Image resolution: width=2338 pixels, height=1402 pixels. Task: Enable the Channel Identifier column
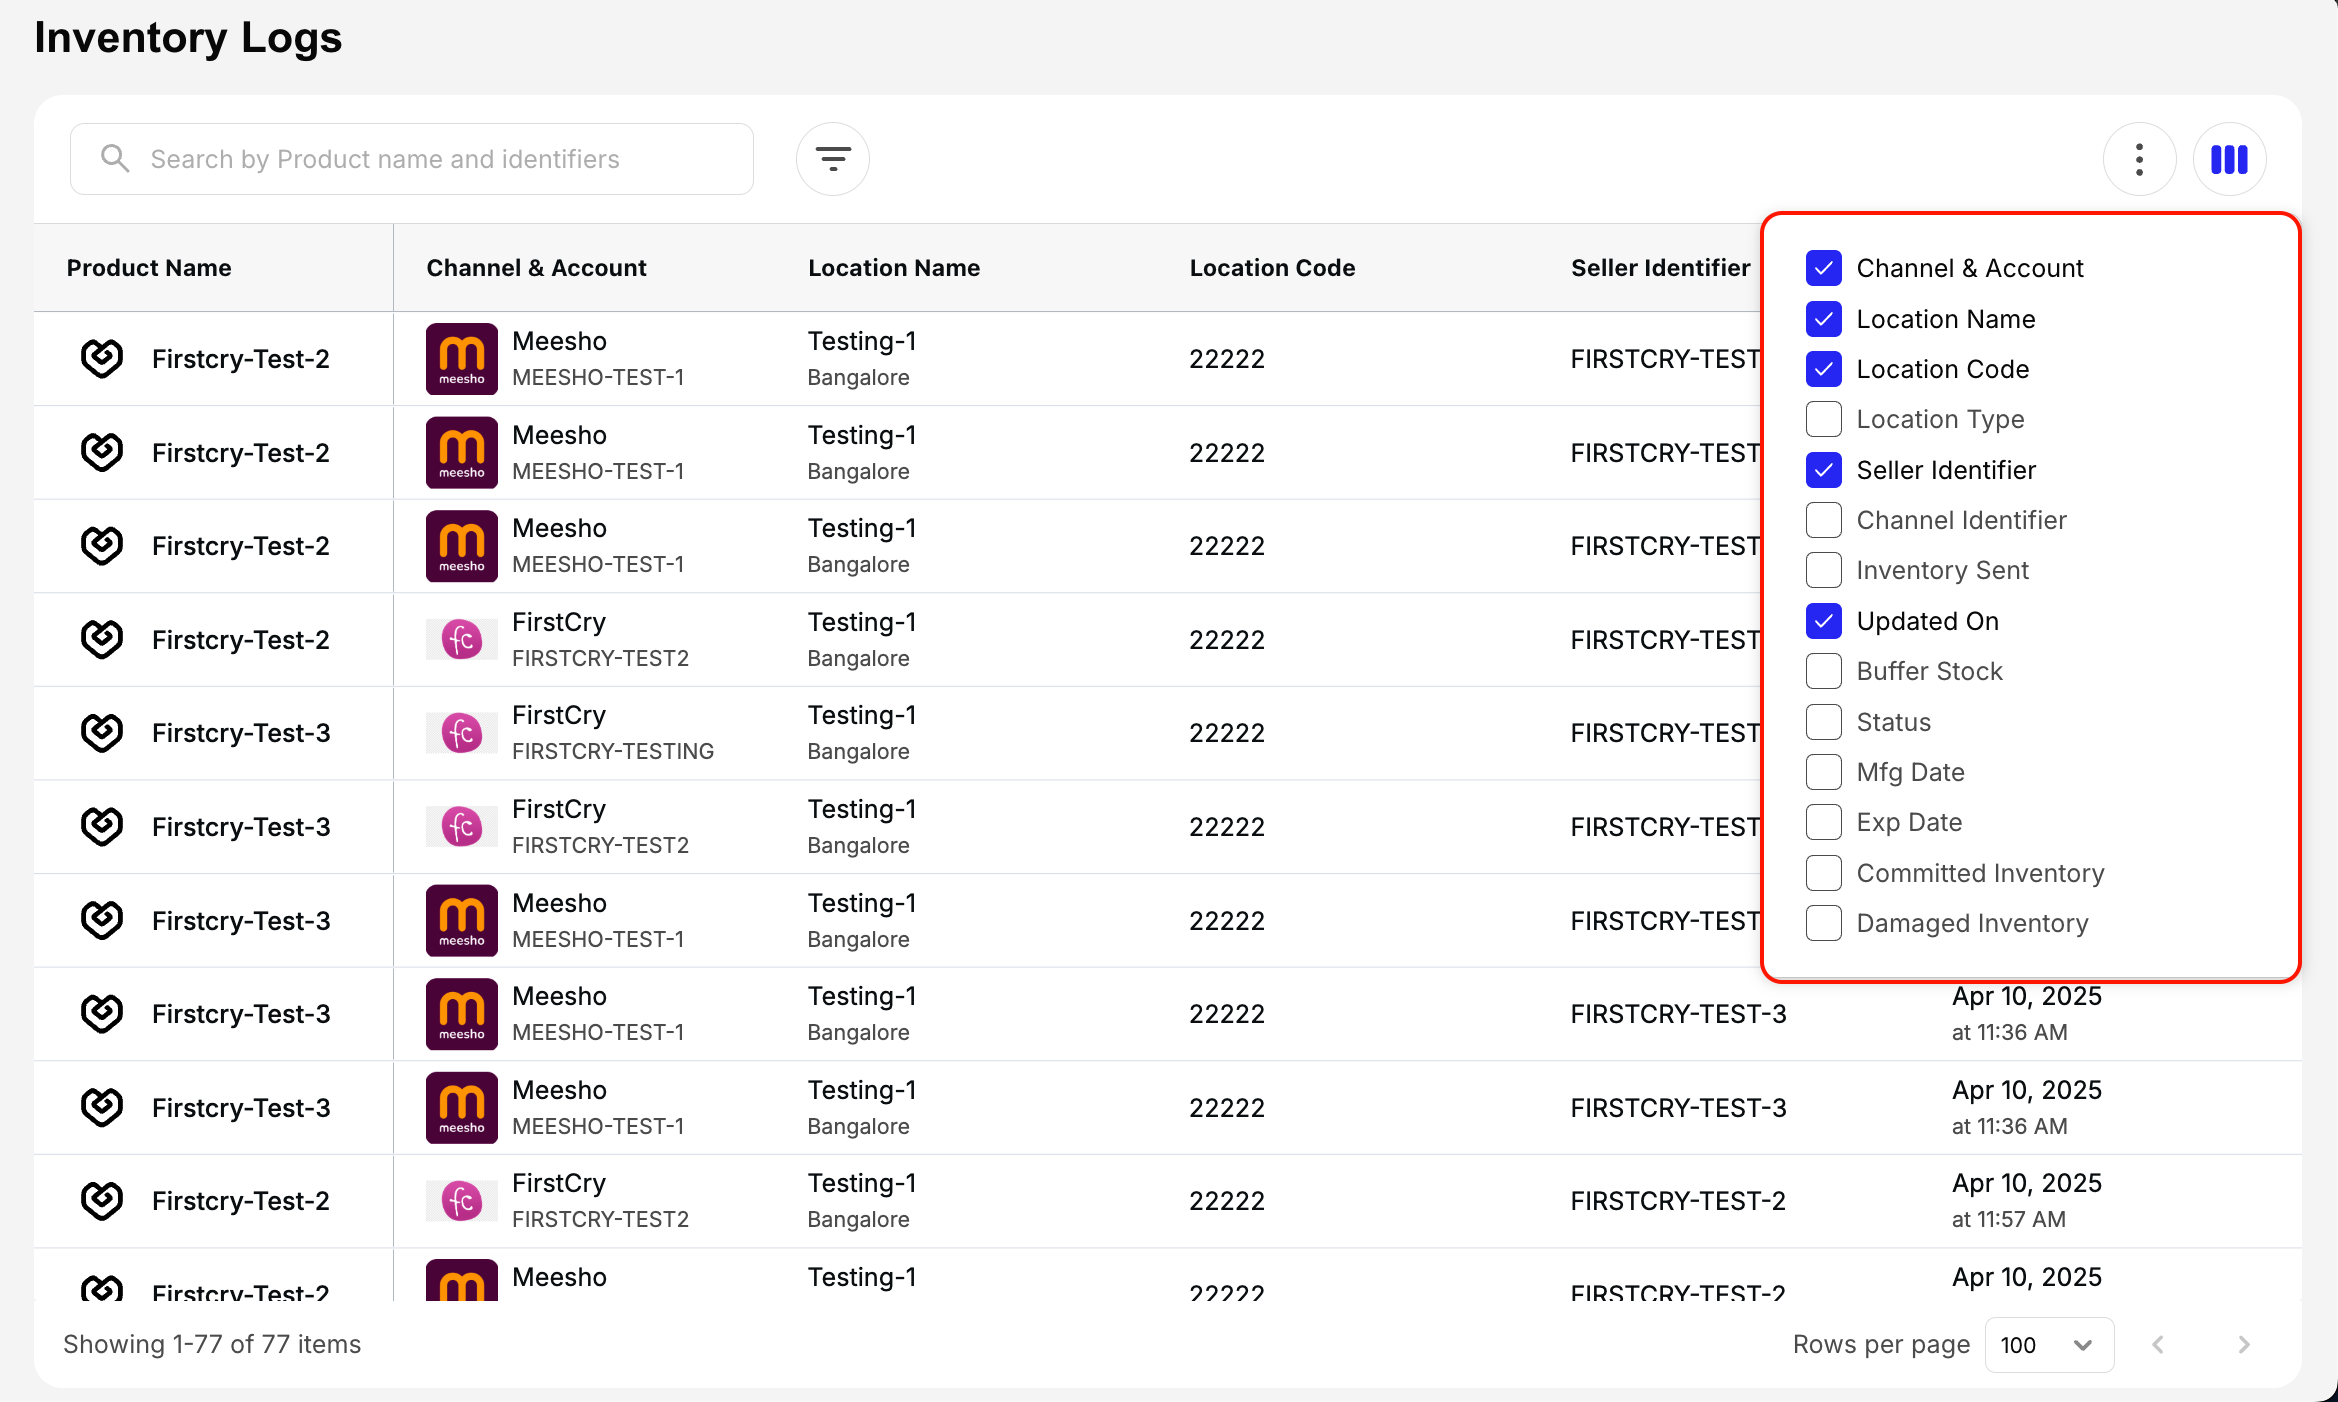(1823, 520)
